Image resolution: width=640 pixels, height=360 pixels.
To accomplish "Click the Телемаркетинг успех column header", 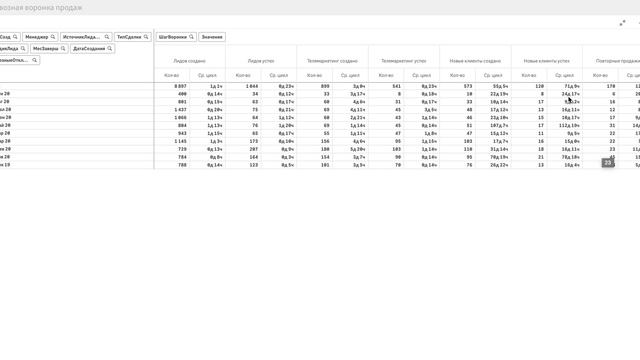I will click(x=404, y=61).
